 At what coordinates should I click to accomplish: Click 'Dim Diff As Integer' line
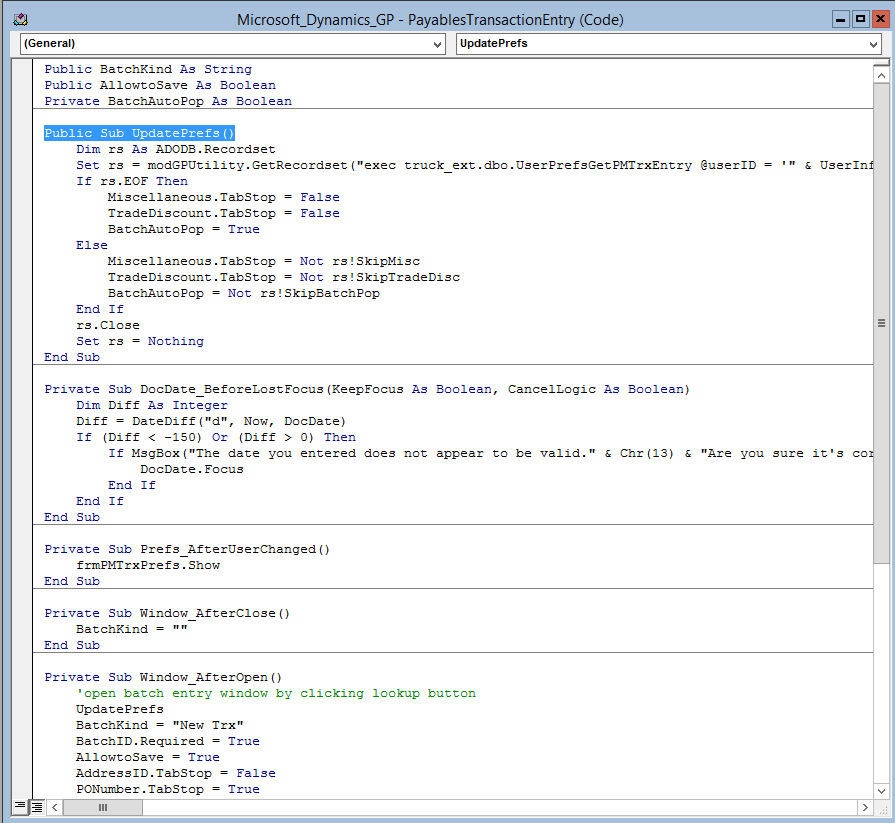[152, 405]
